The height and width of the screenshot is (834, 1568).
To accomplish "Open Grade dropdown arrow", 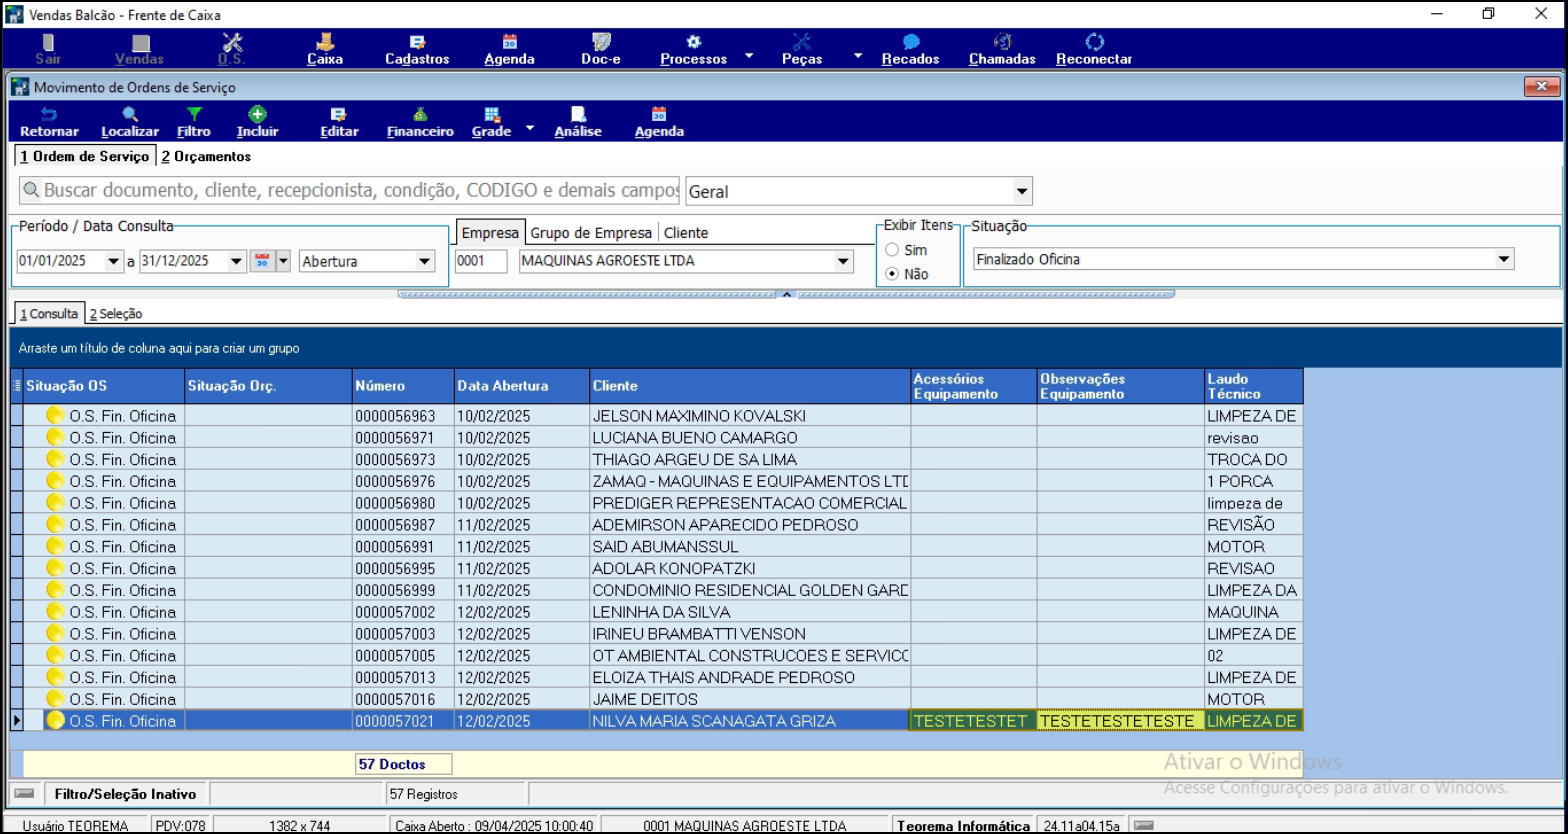I will click(530, 129).
